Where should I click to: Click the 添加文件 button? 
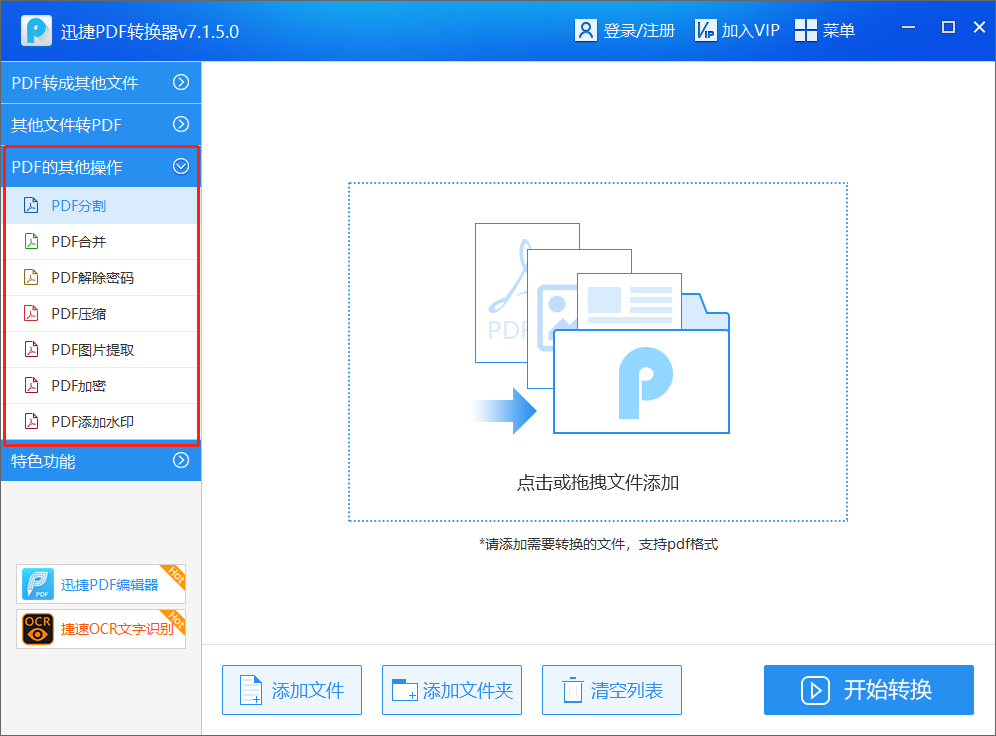tap(292, 690)
